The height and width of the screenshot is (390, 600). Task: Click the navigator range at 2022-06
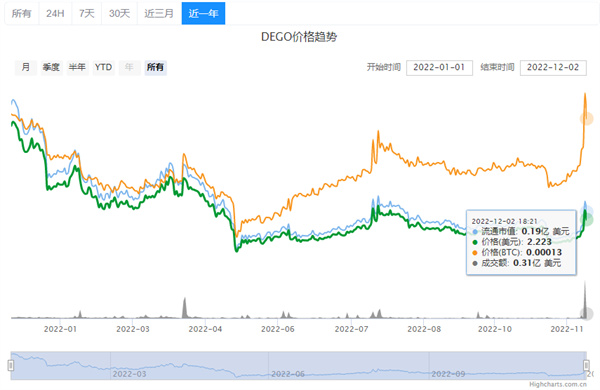click(x=288, y=374)
